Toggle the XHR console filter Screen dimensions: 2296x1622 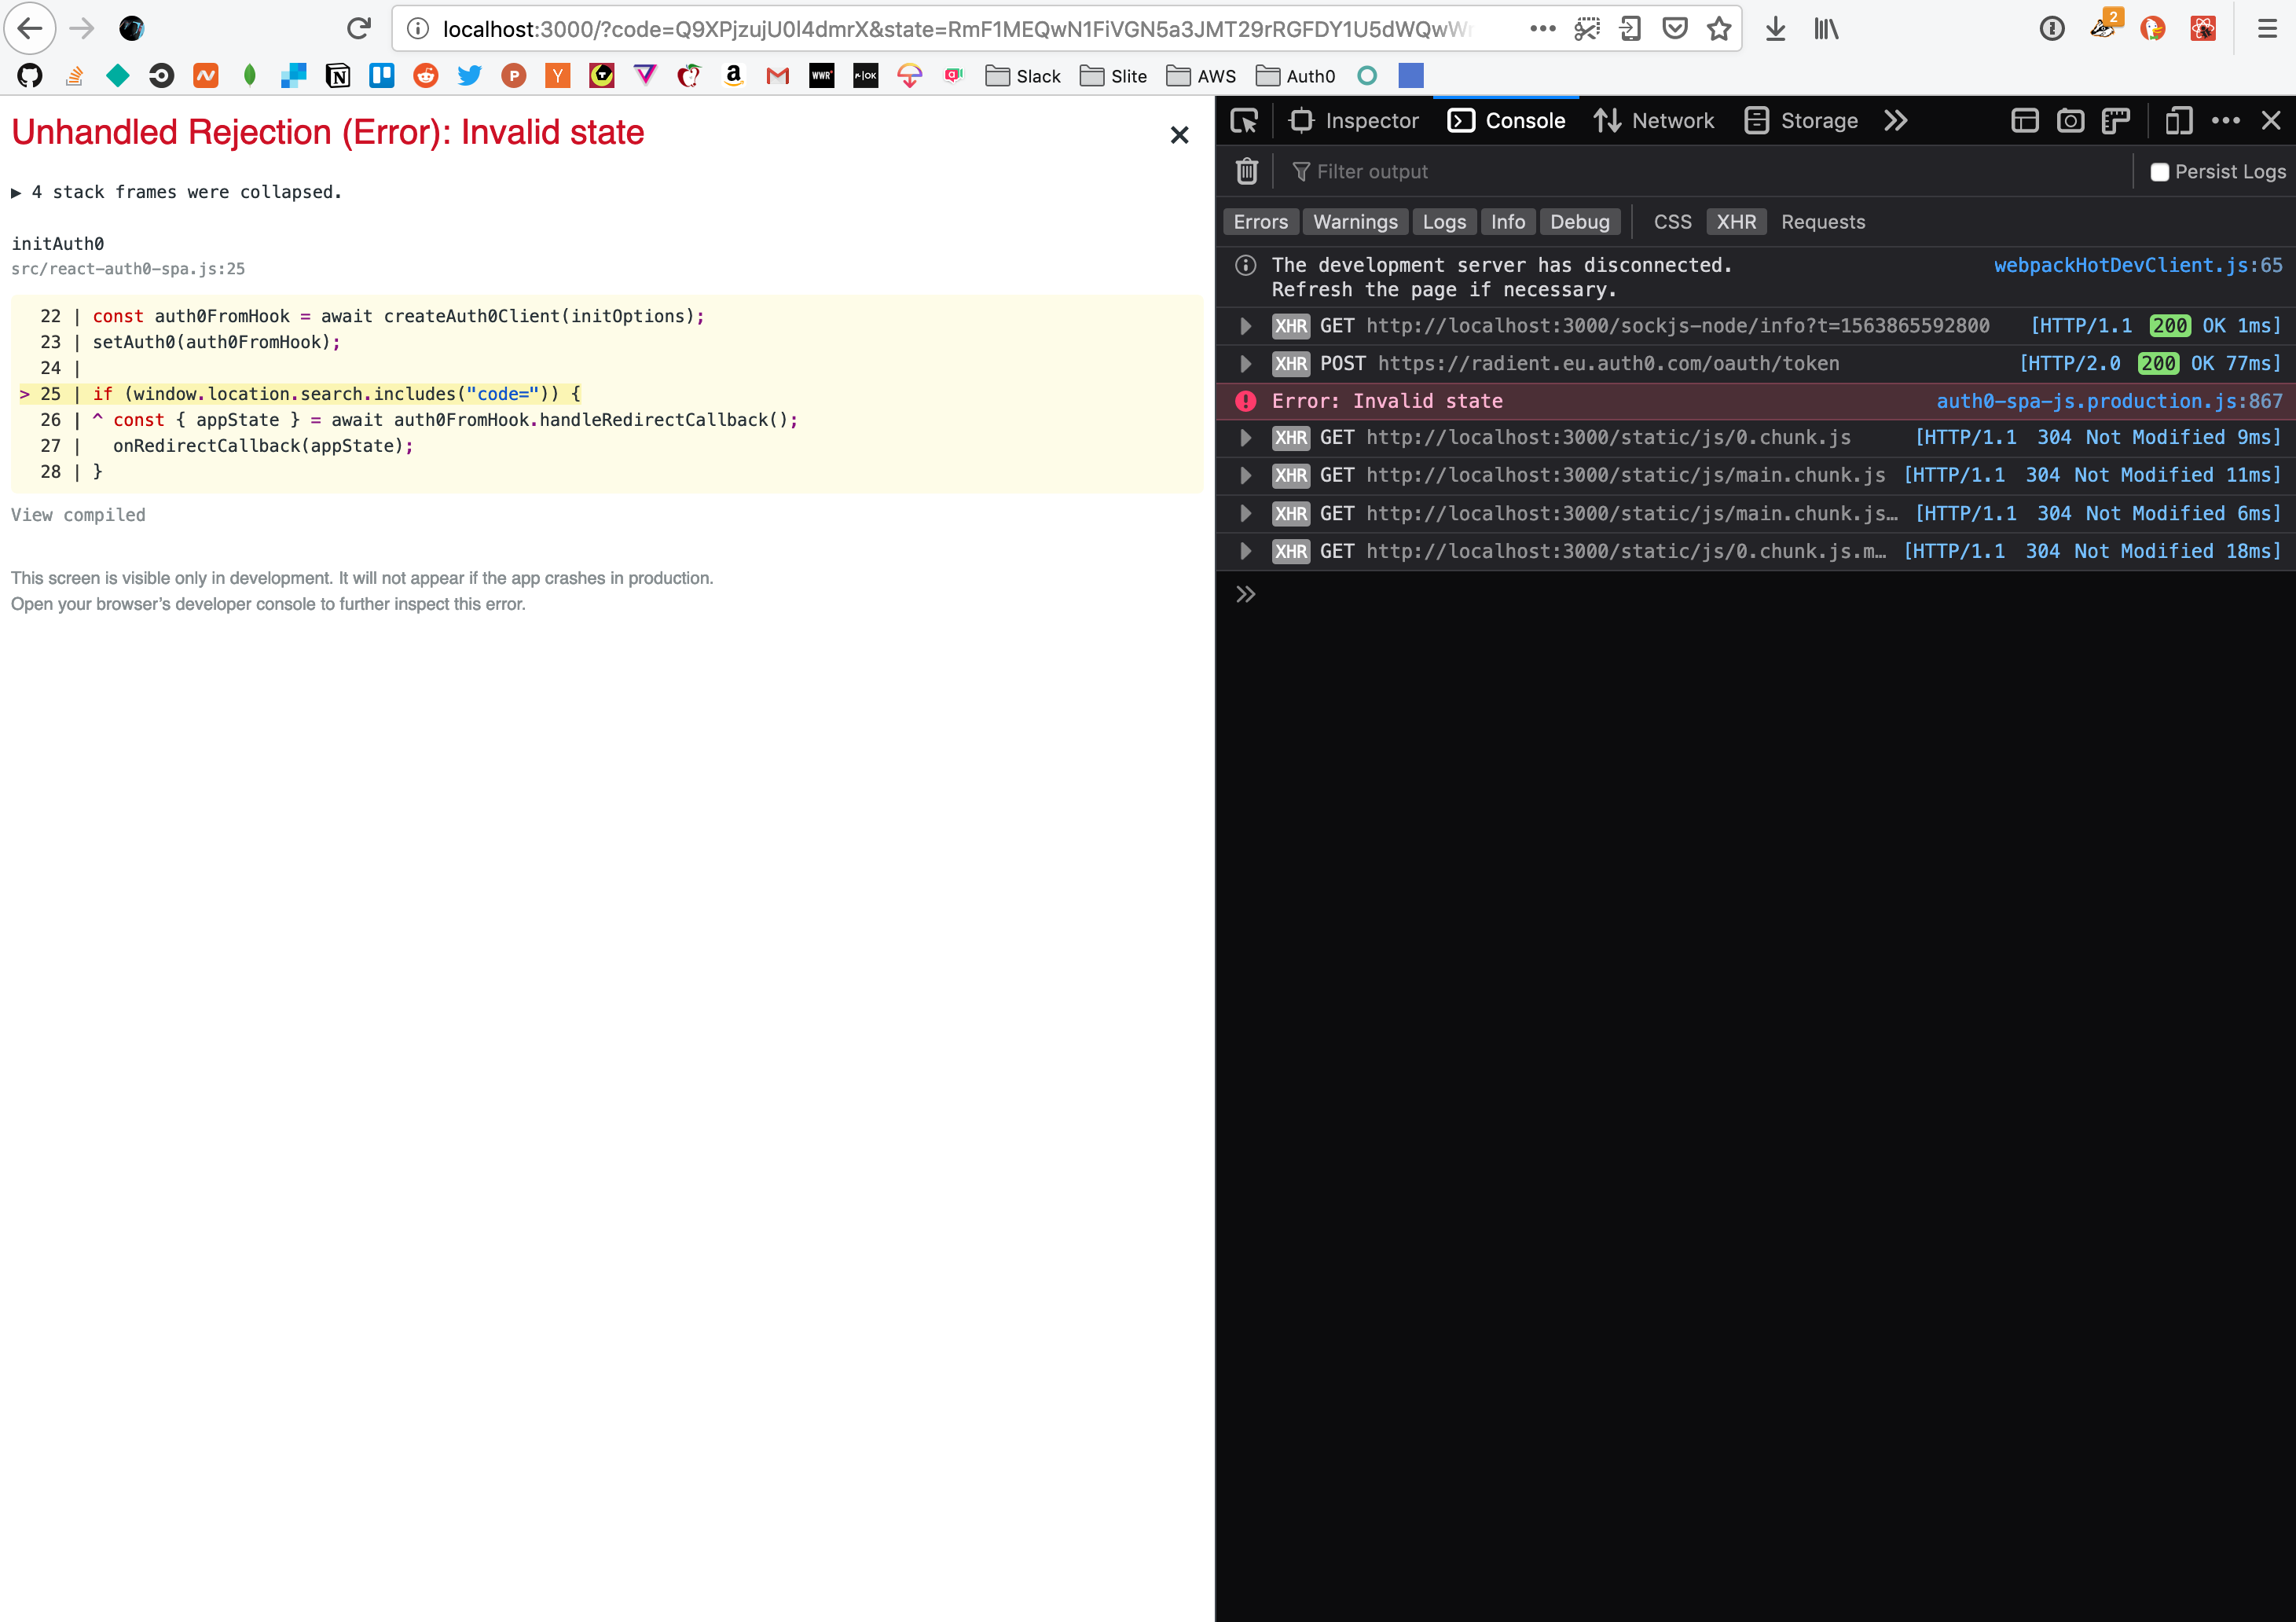[1736, 221]
